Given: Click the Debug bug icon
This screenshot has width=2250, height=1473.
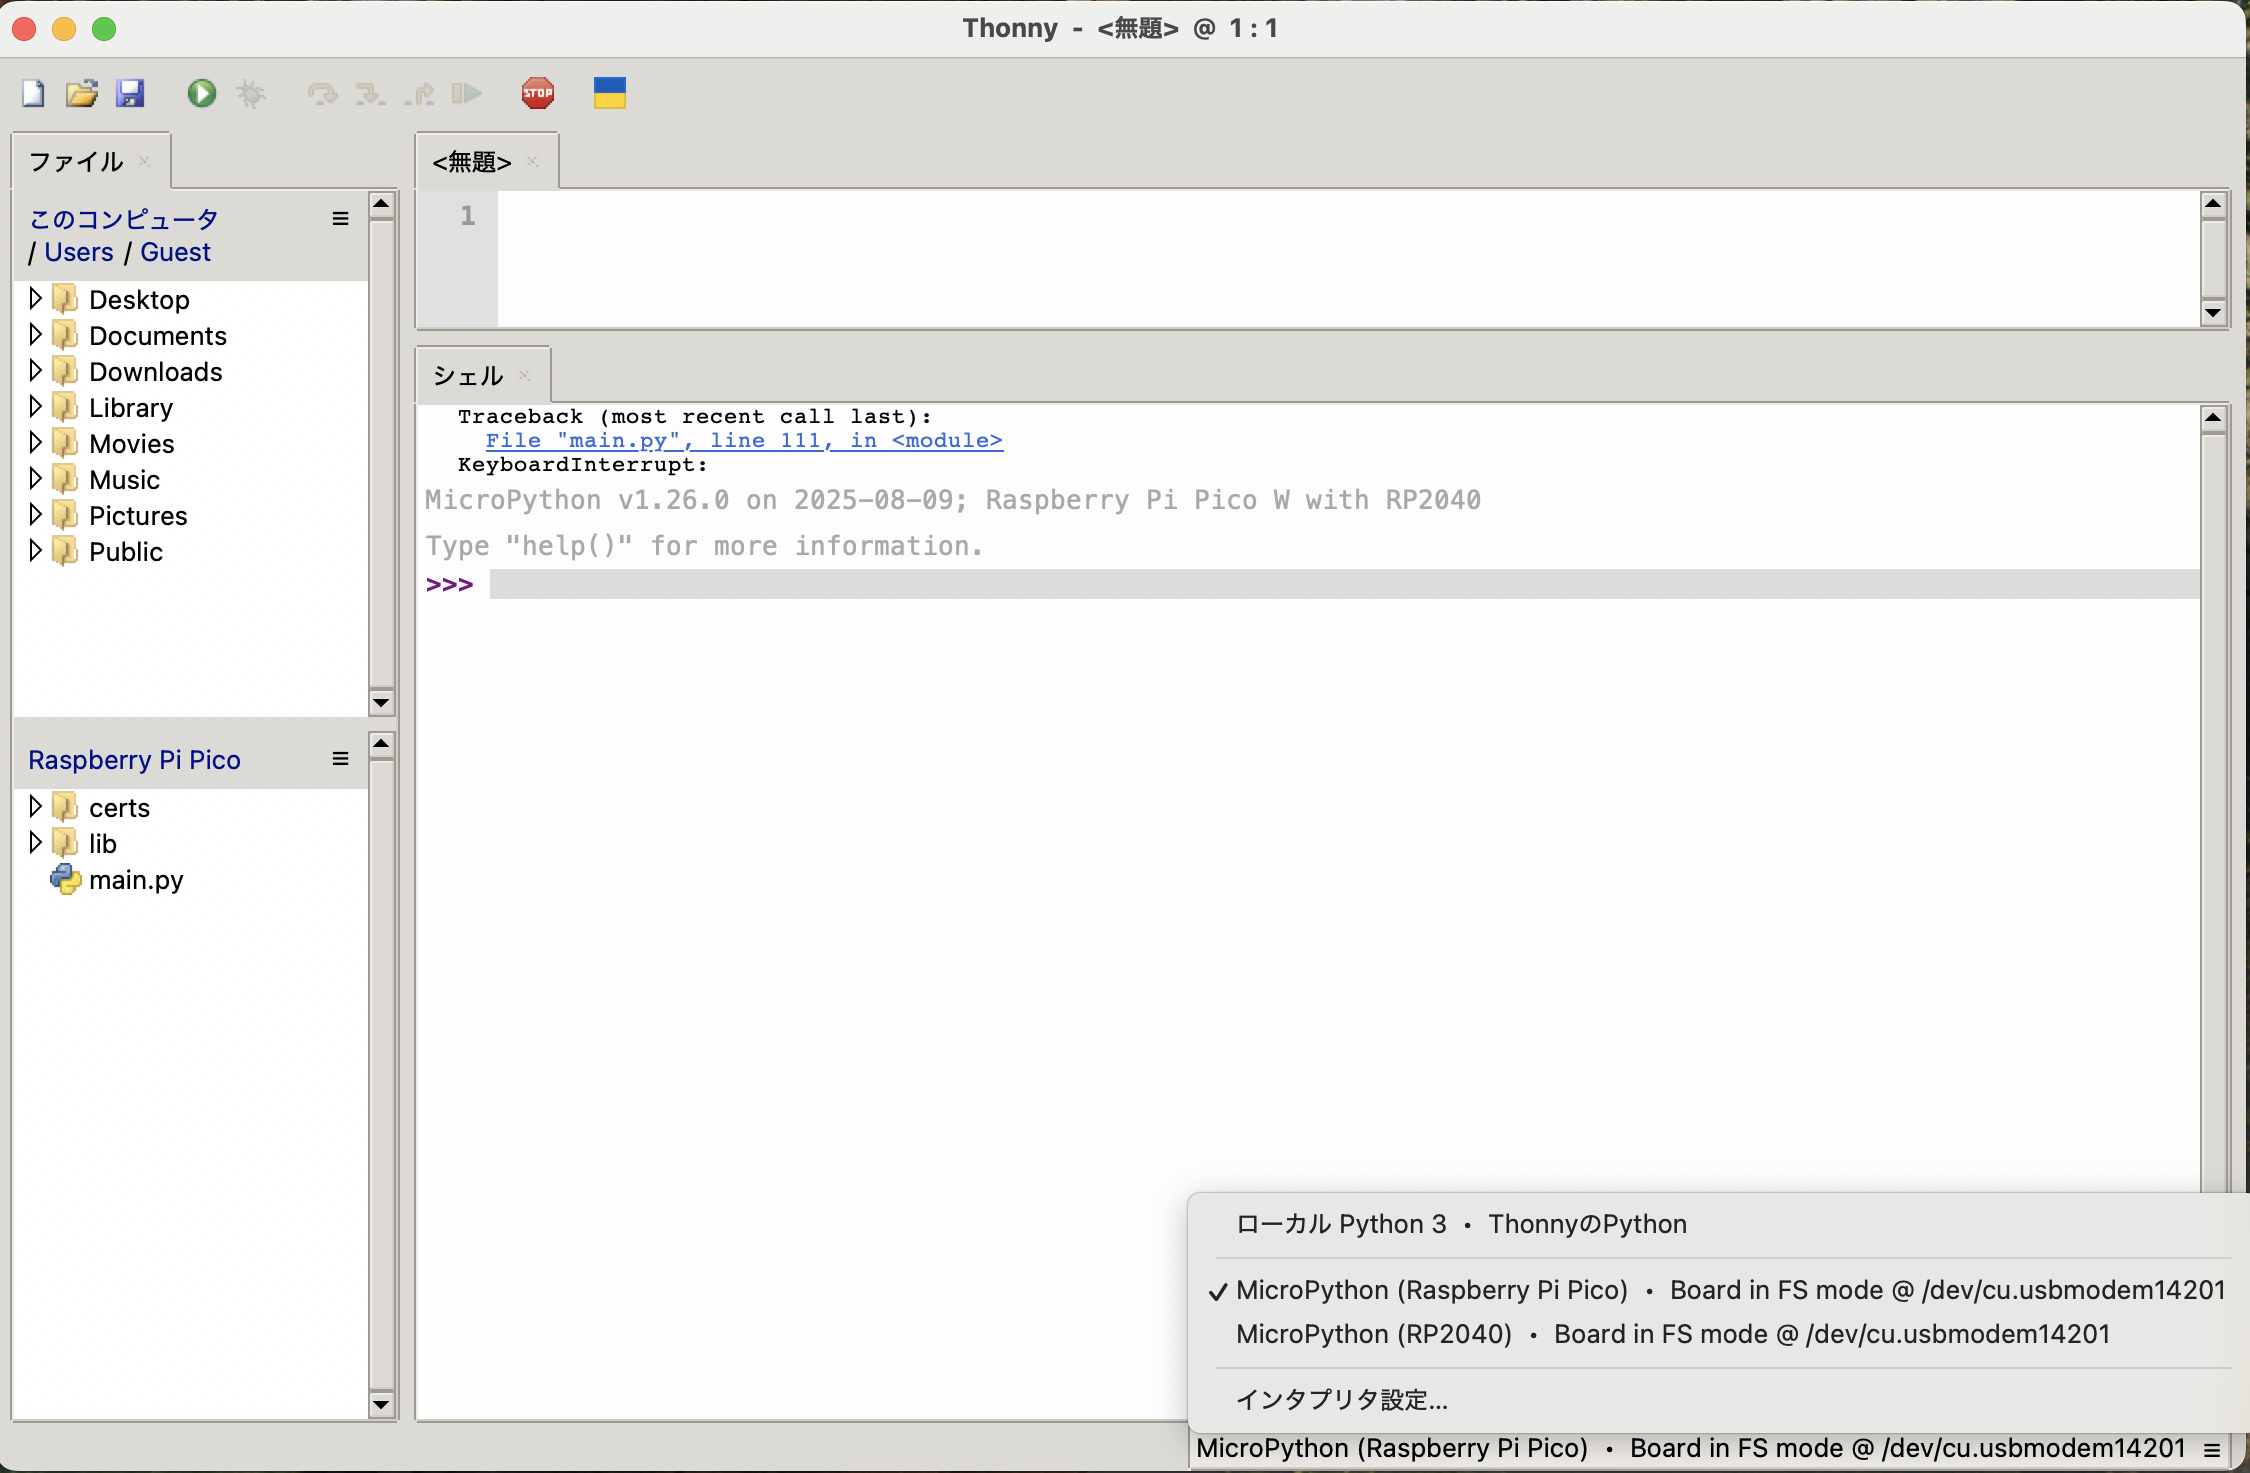Looking at the screenshot, I should point(250,94).
